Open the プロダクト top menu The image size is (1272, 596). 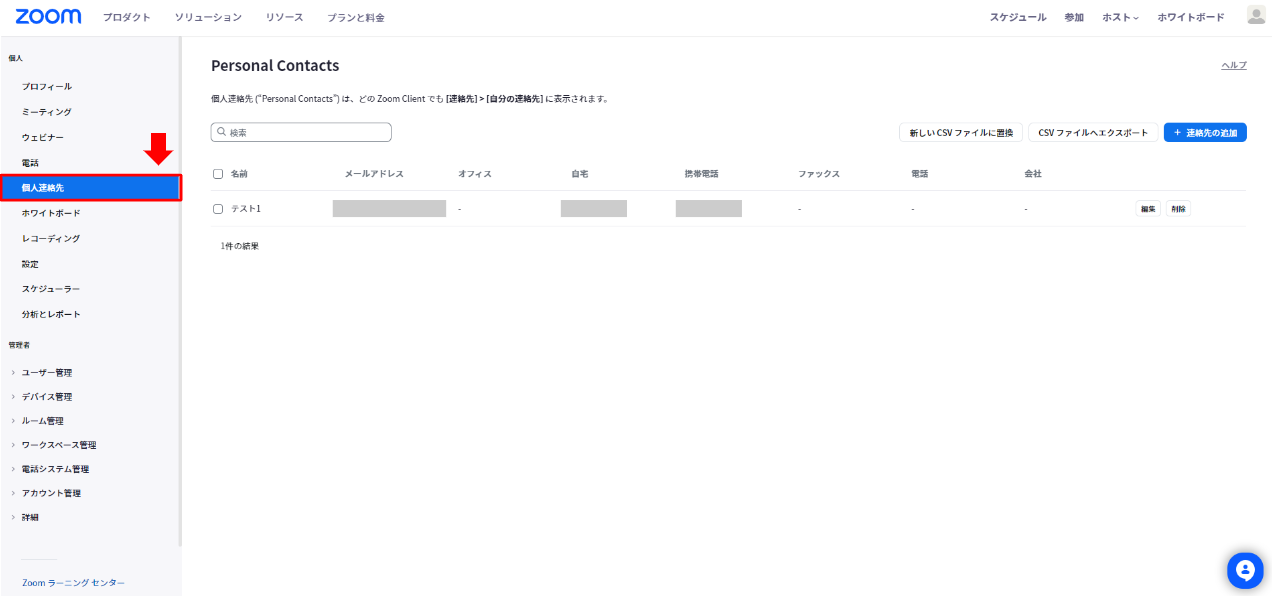click(x=126, y=17)
